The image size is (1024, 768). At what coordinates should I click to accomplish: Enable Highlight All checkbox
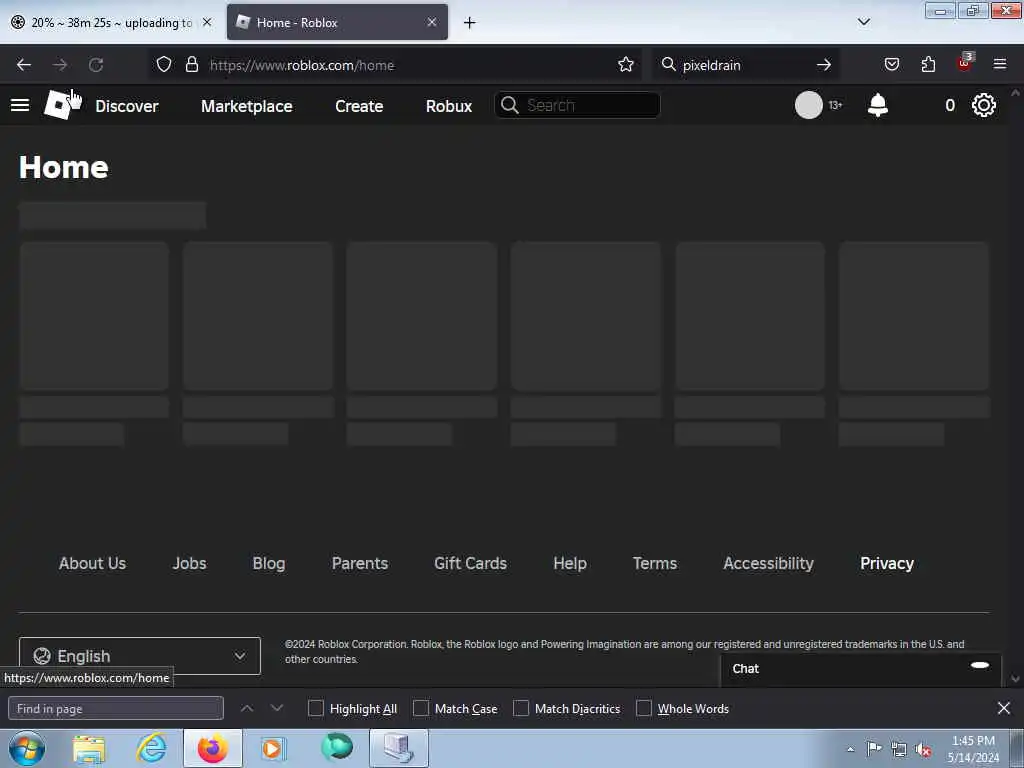[x=315, y=708]
